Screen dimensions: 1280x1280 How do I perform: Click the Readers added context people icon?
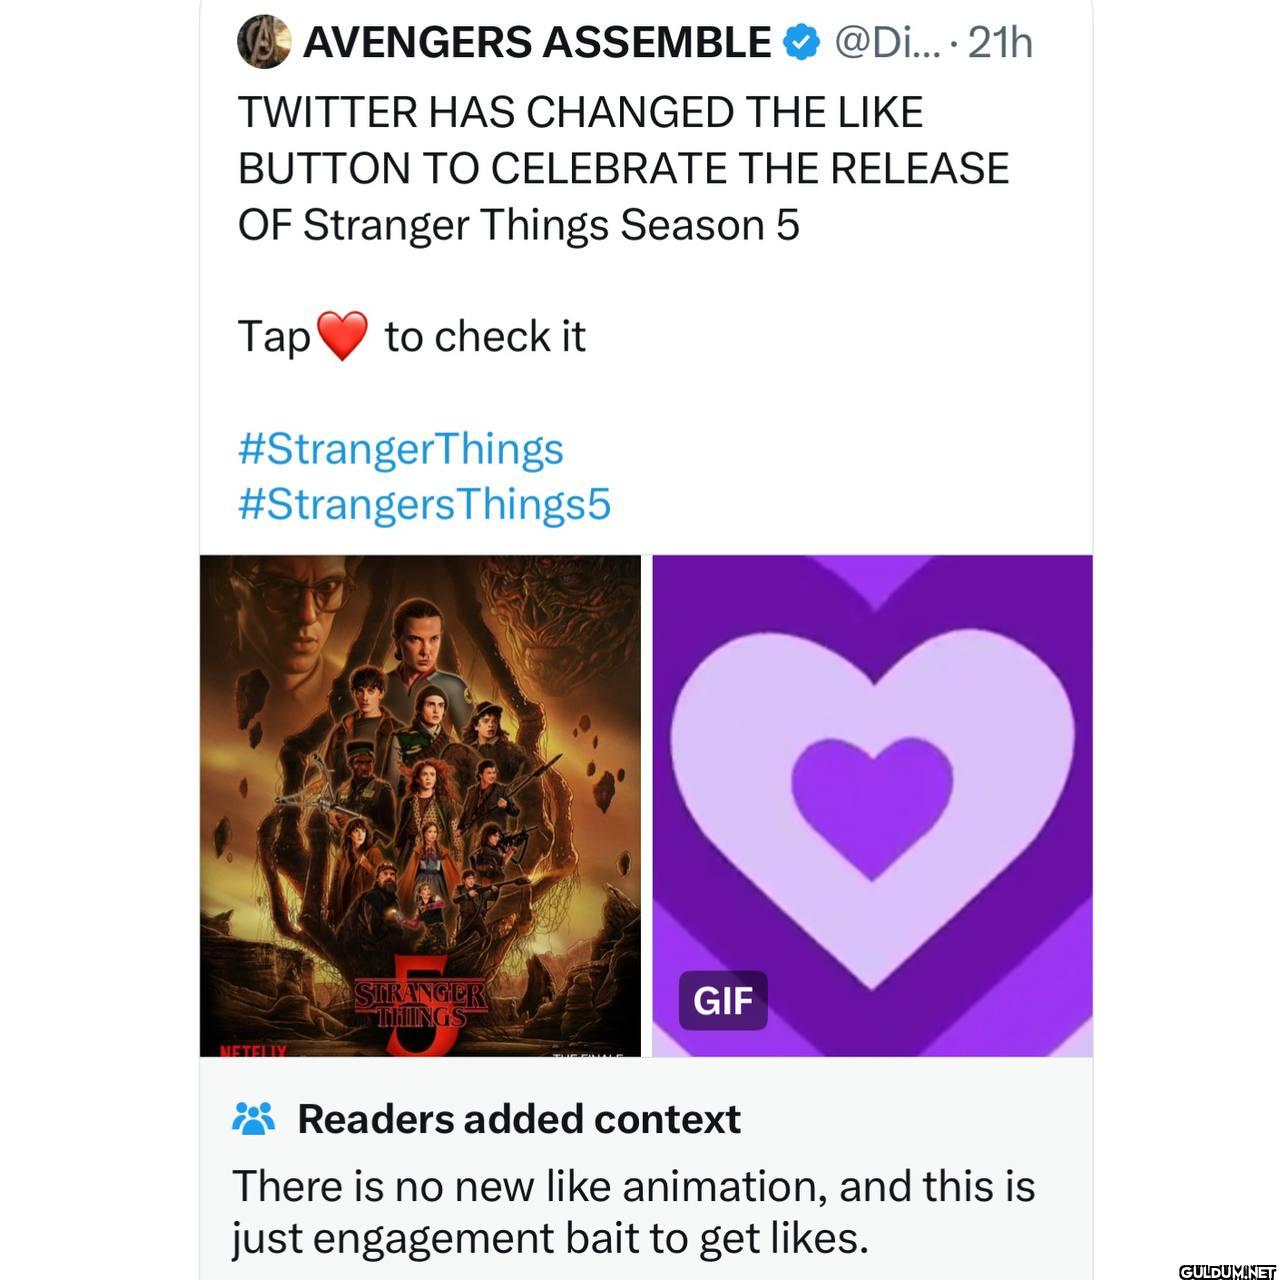tap(253, 1119)
